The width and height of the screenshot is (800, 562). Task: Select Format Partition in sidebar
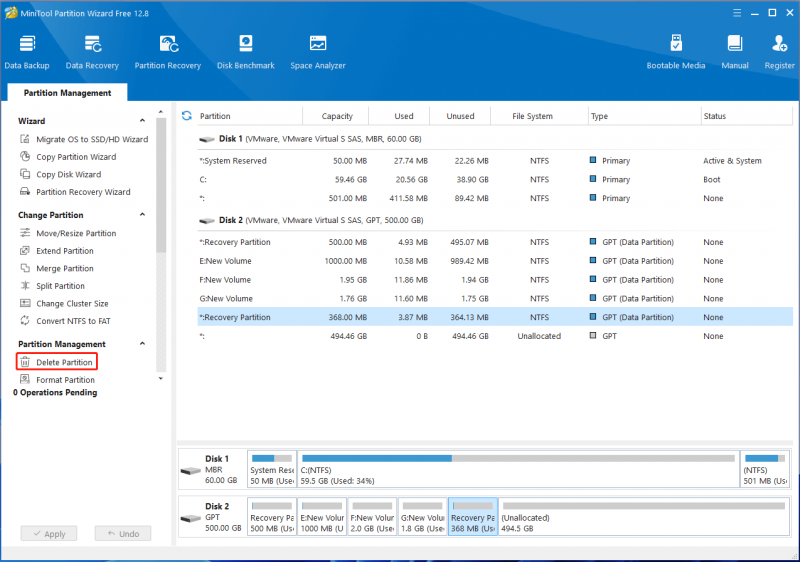(x=57, y=380)
